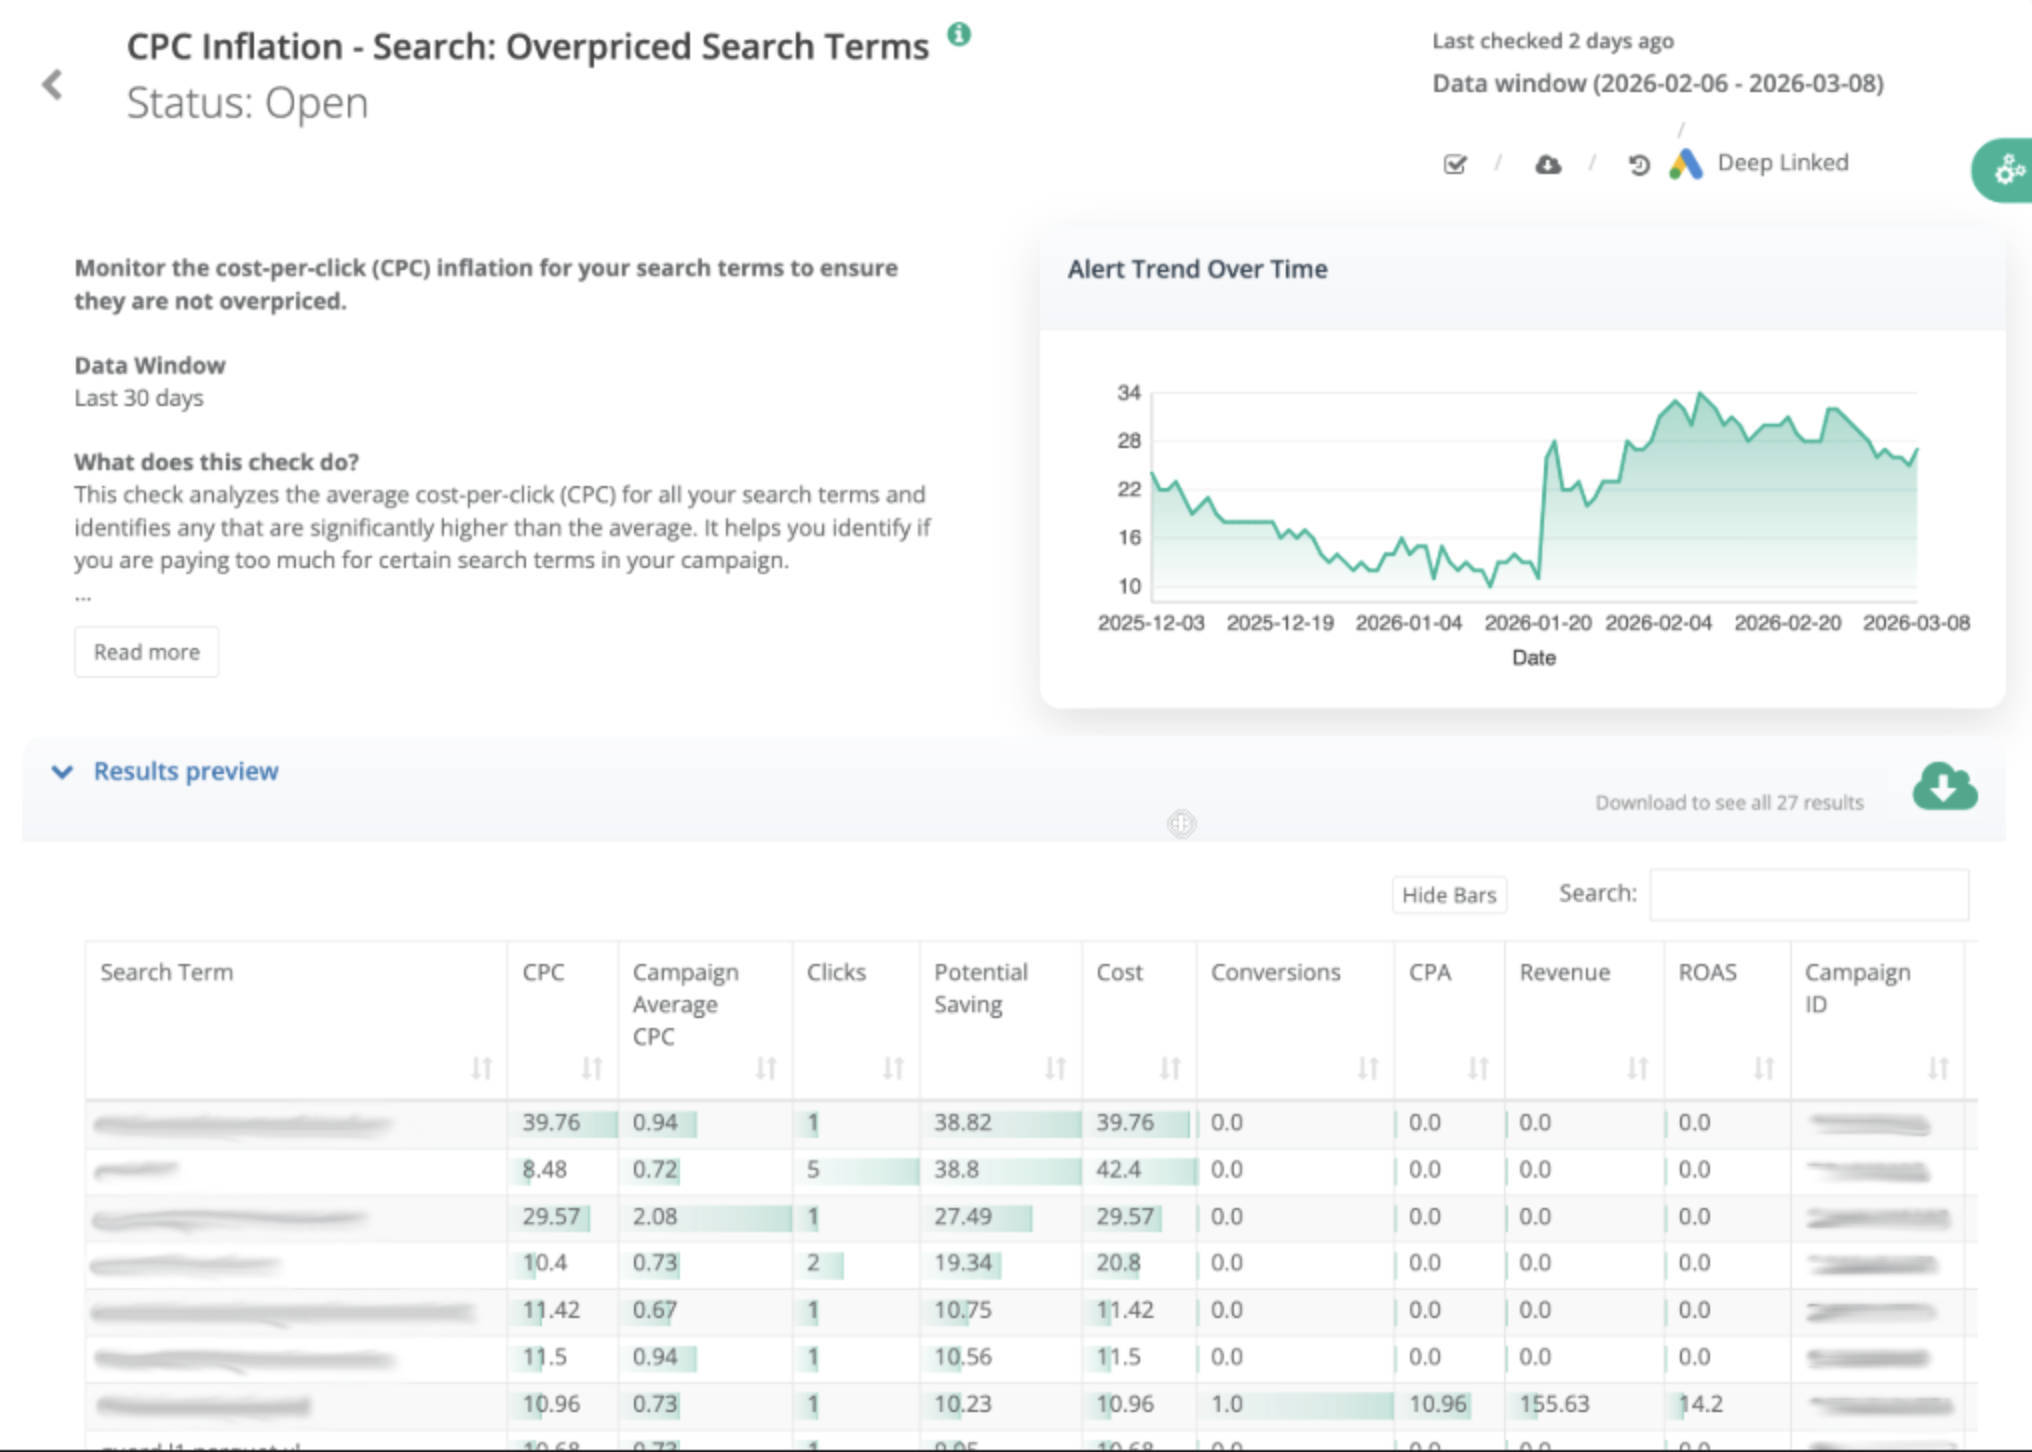Sort table by CPC column
2032x1452 pixels.
coord(592,1068)
